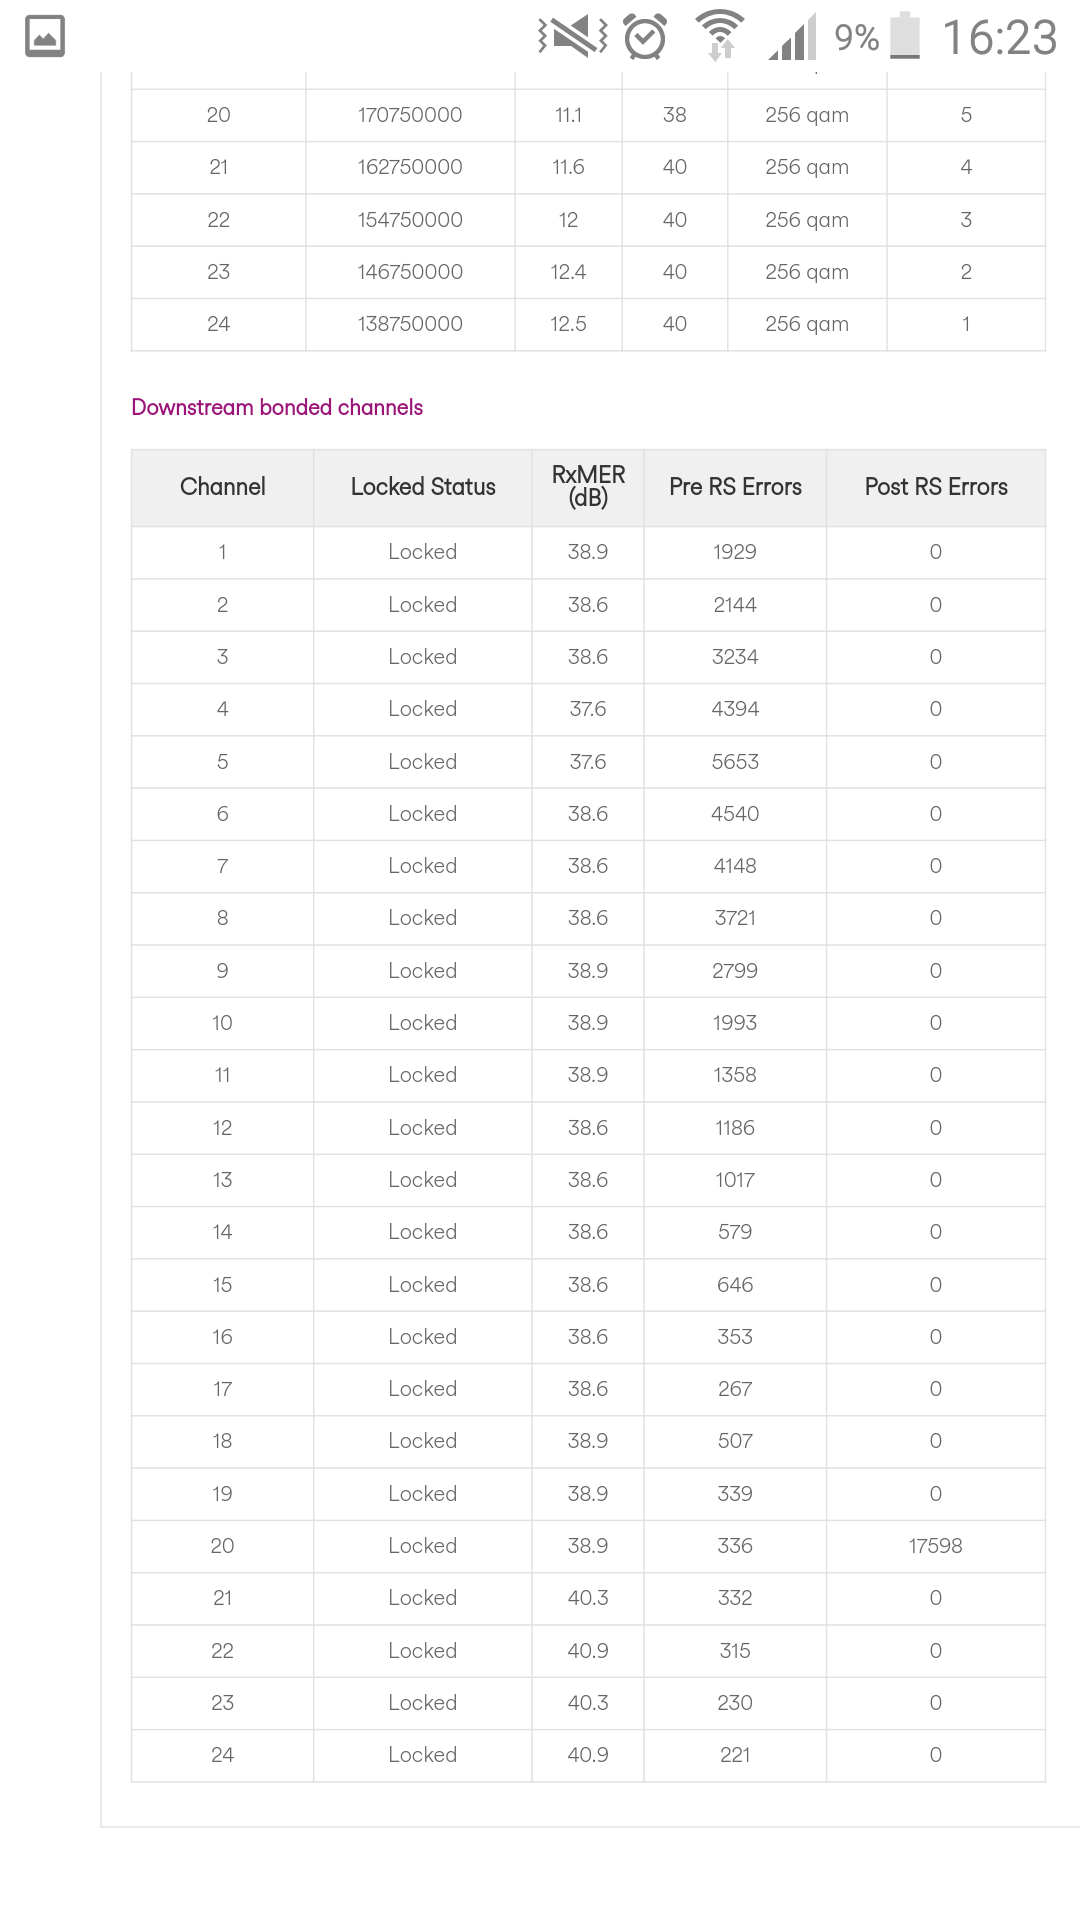Tap the alarm clock status icon

(x=646, y=36)
